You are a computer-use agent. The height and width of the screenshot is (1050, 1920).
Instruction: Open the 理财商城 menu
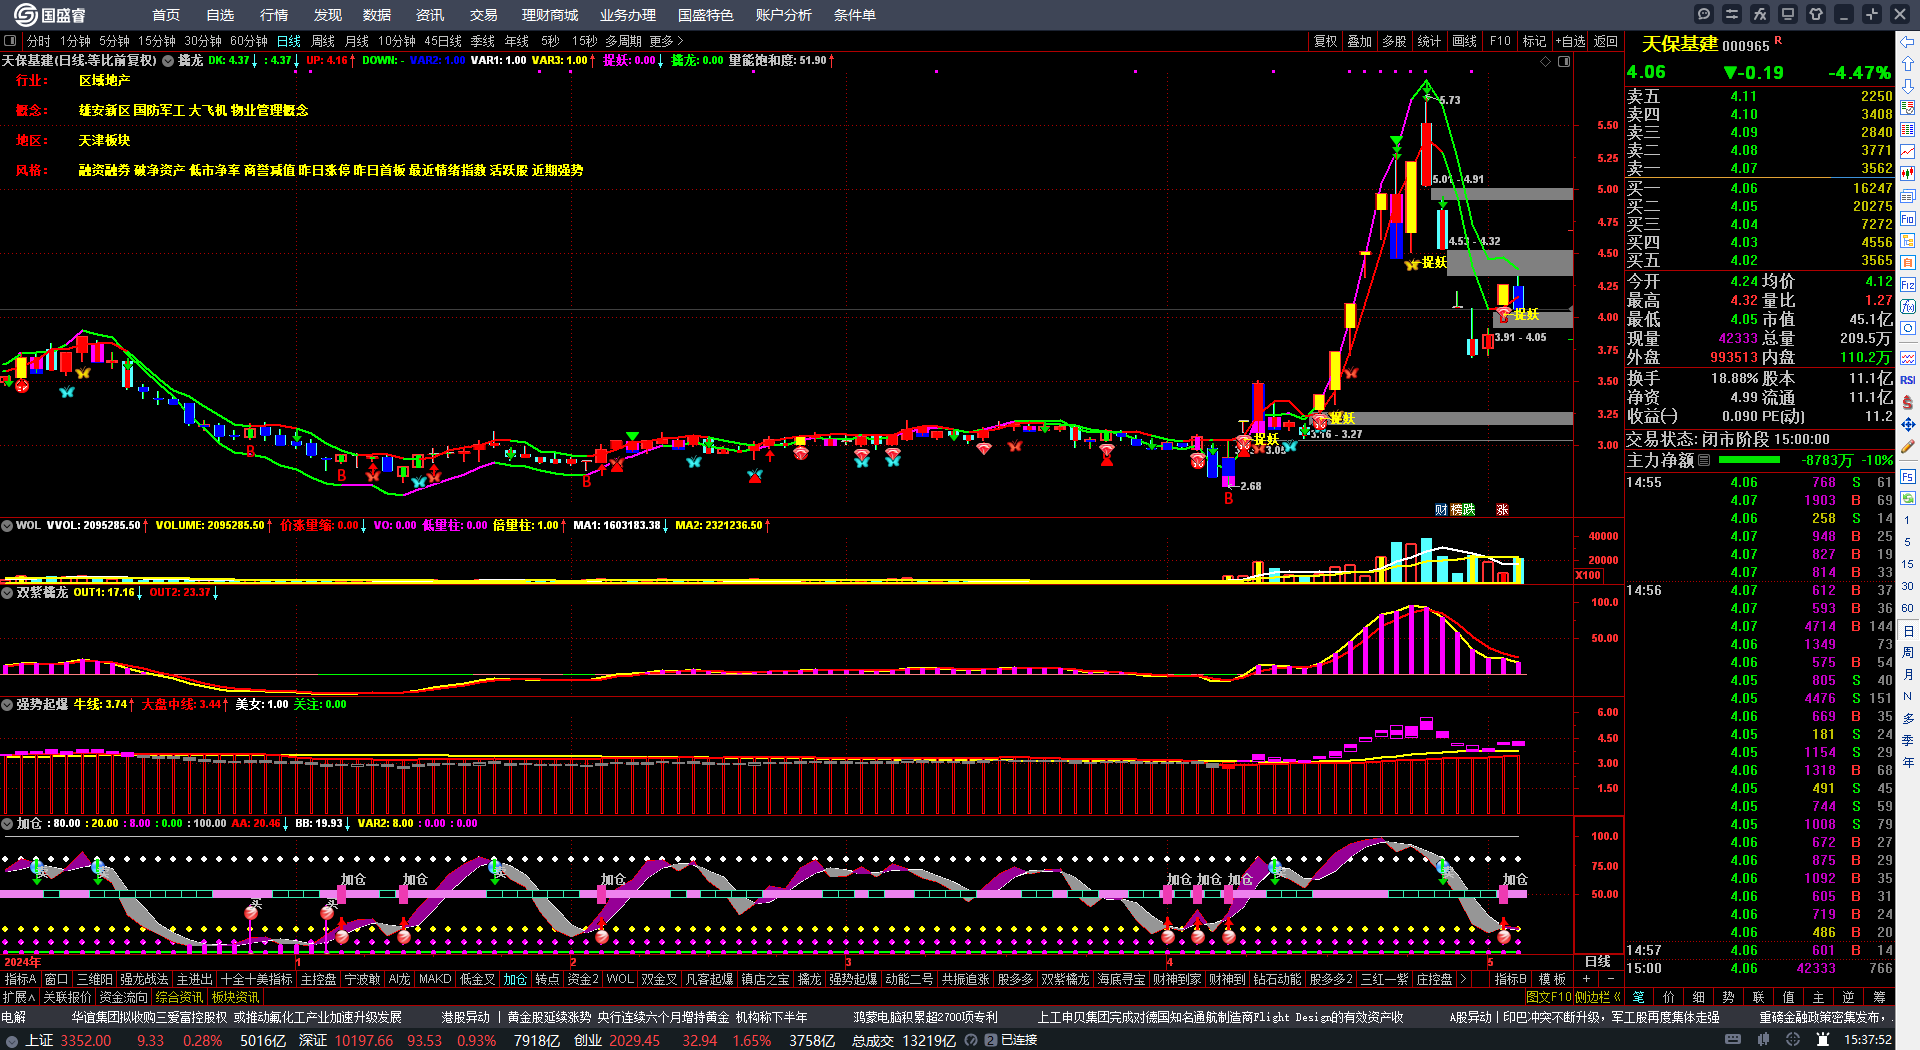(550, 15)
